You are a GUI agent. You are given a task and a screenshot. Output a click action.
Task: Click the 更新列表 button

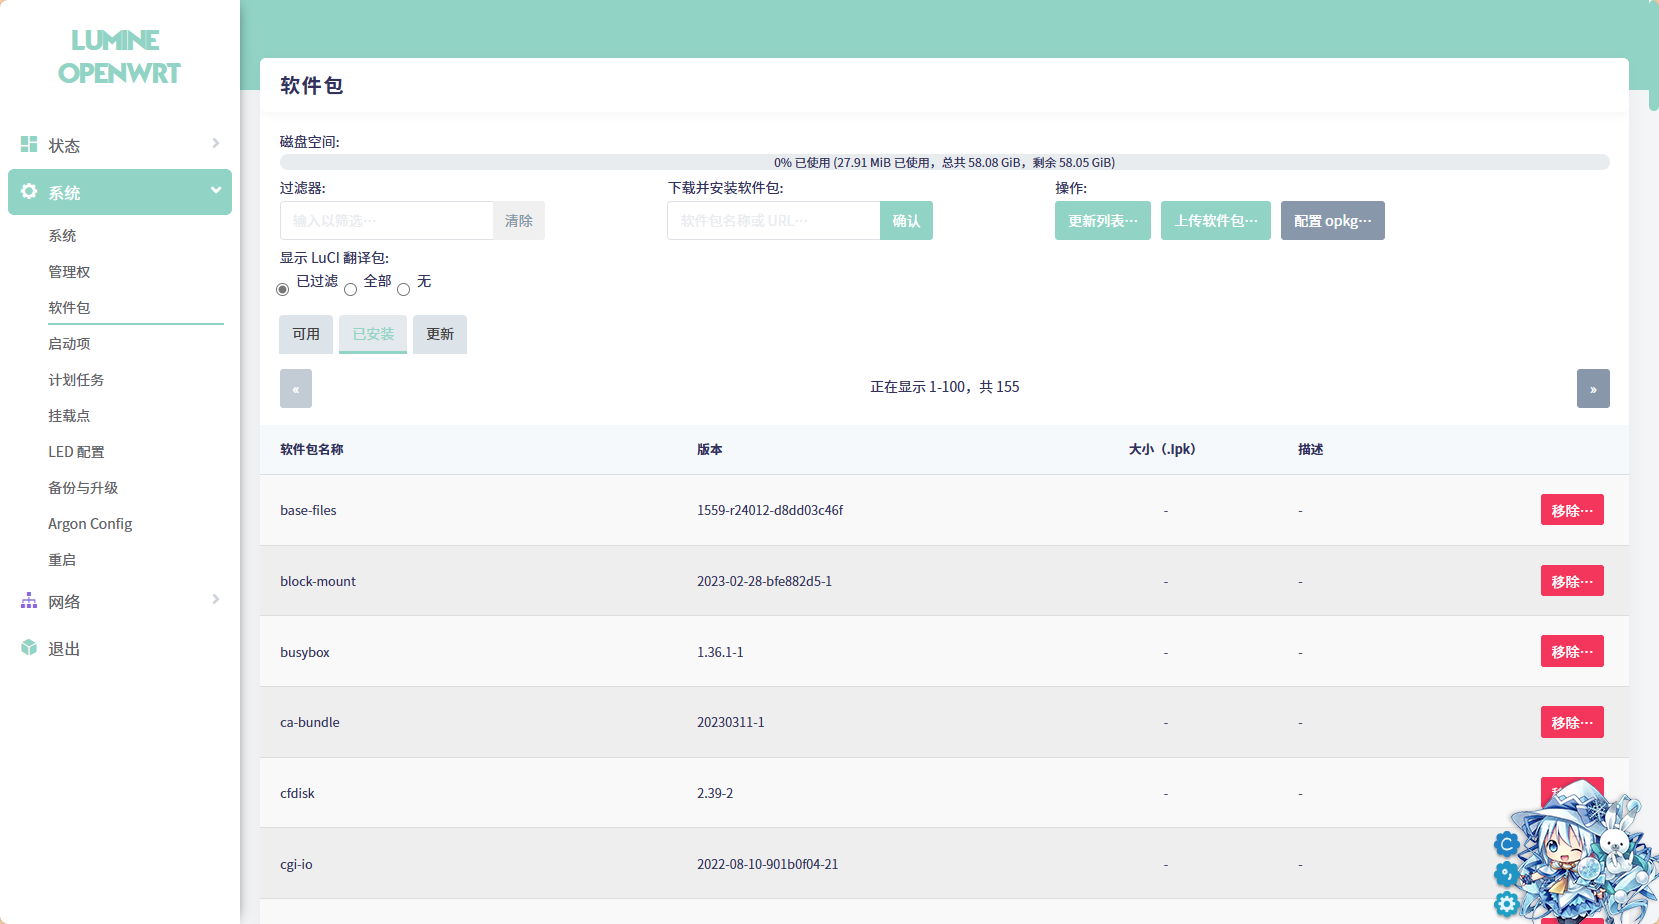click(1102, 221)
